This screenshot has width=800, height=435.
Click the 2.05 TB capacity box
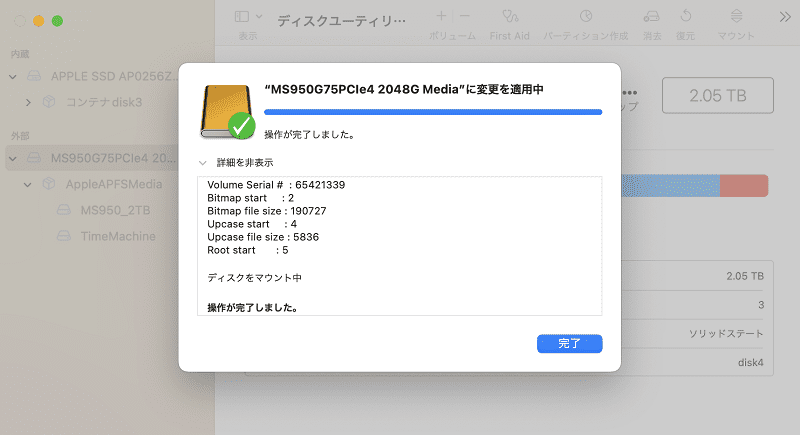(718, 95)
